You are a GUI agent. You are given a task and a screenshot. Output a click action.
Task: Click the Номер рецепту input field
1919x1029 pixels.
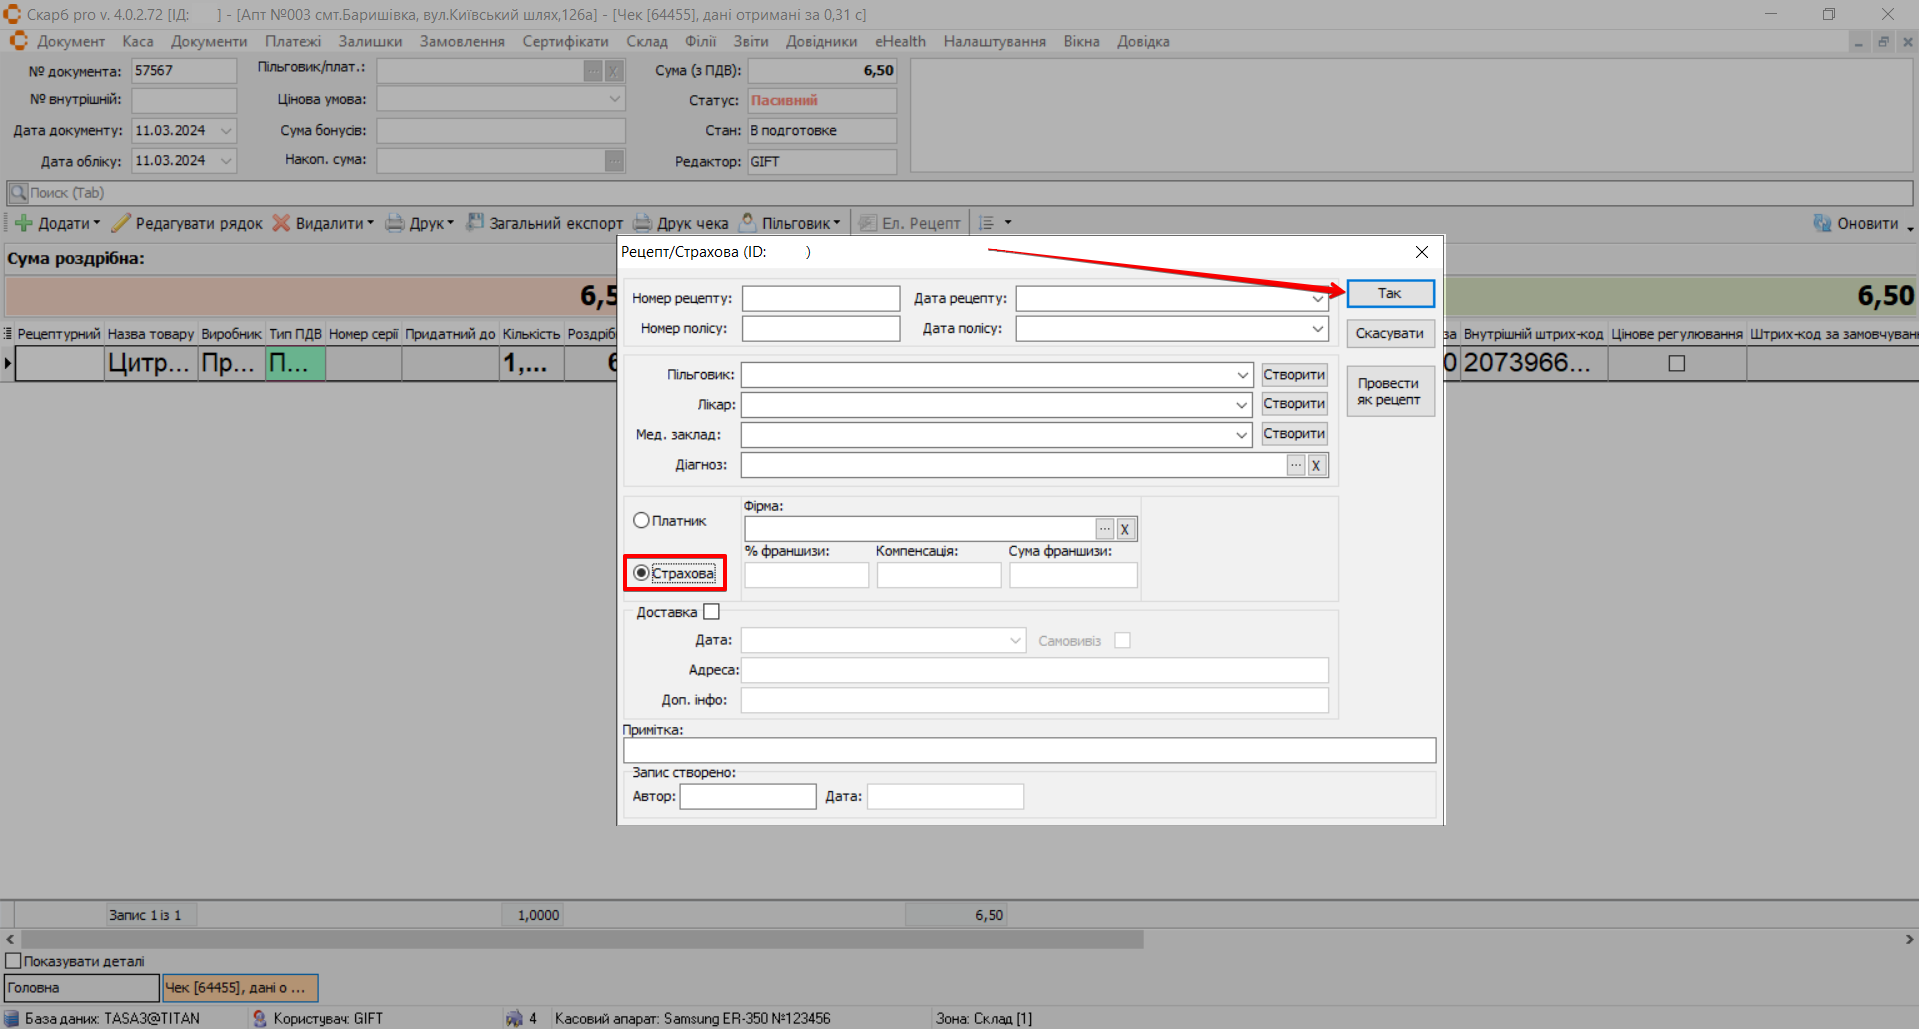click(x=820, y=299)
